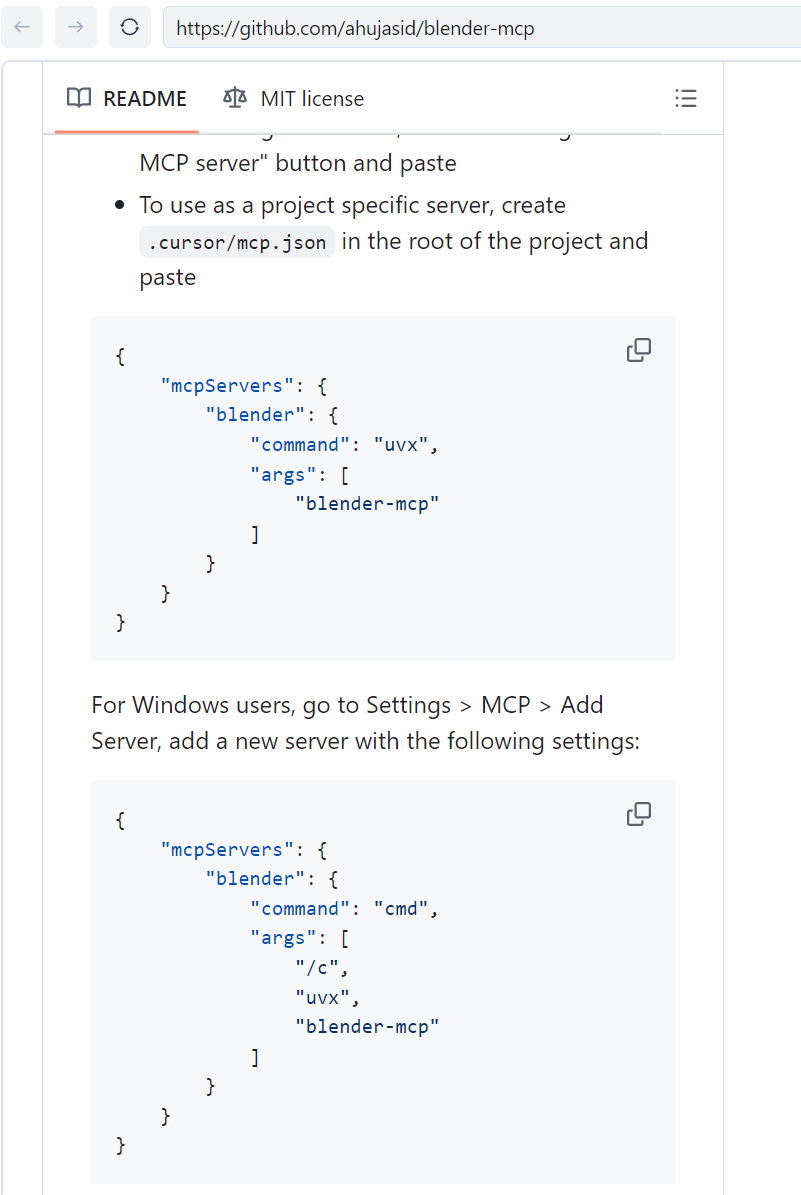The height and width of the screenshot is (1195, 801).
Task: Click "blender-mcp" argument in the Windows code block
Action: [367, 1025]
